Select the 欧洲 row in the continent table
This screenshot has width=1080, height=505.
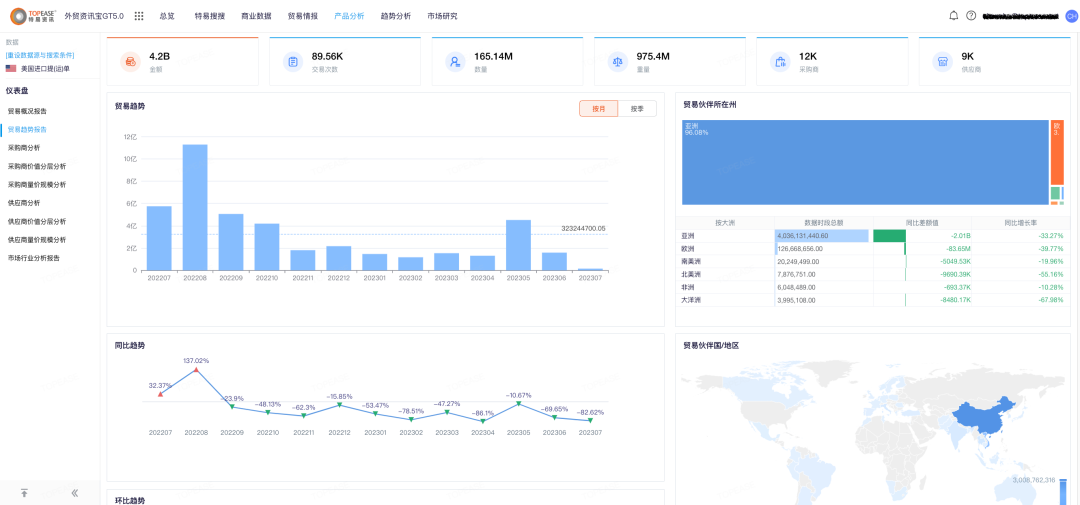click(x=872, y=249)
